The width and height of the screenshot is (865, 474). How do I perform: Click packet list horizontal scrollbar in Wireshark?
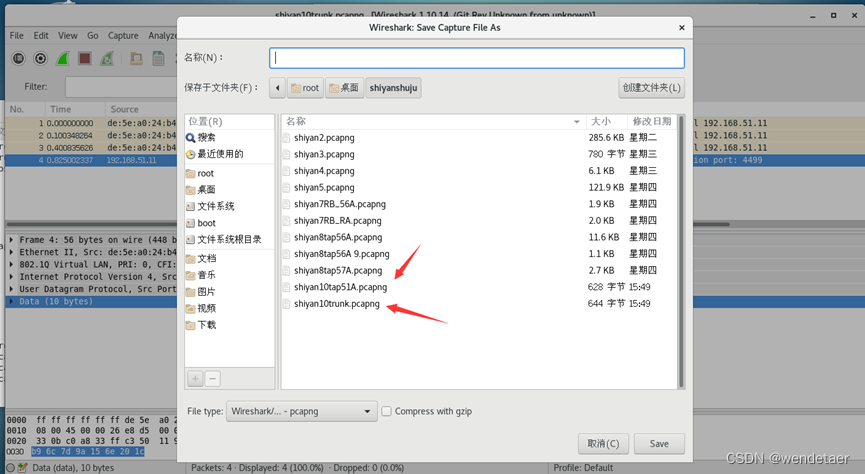click(x=369, y=225)
